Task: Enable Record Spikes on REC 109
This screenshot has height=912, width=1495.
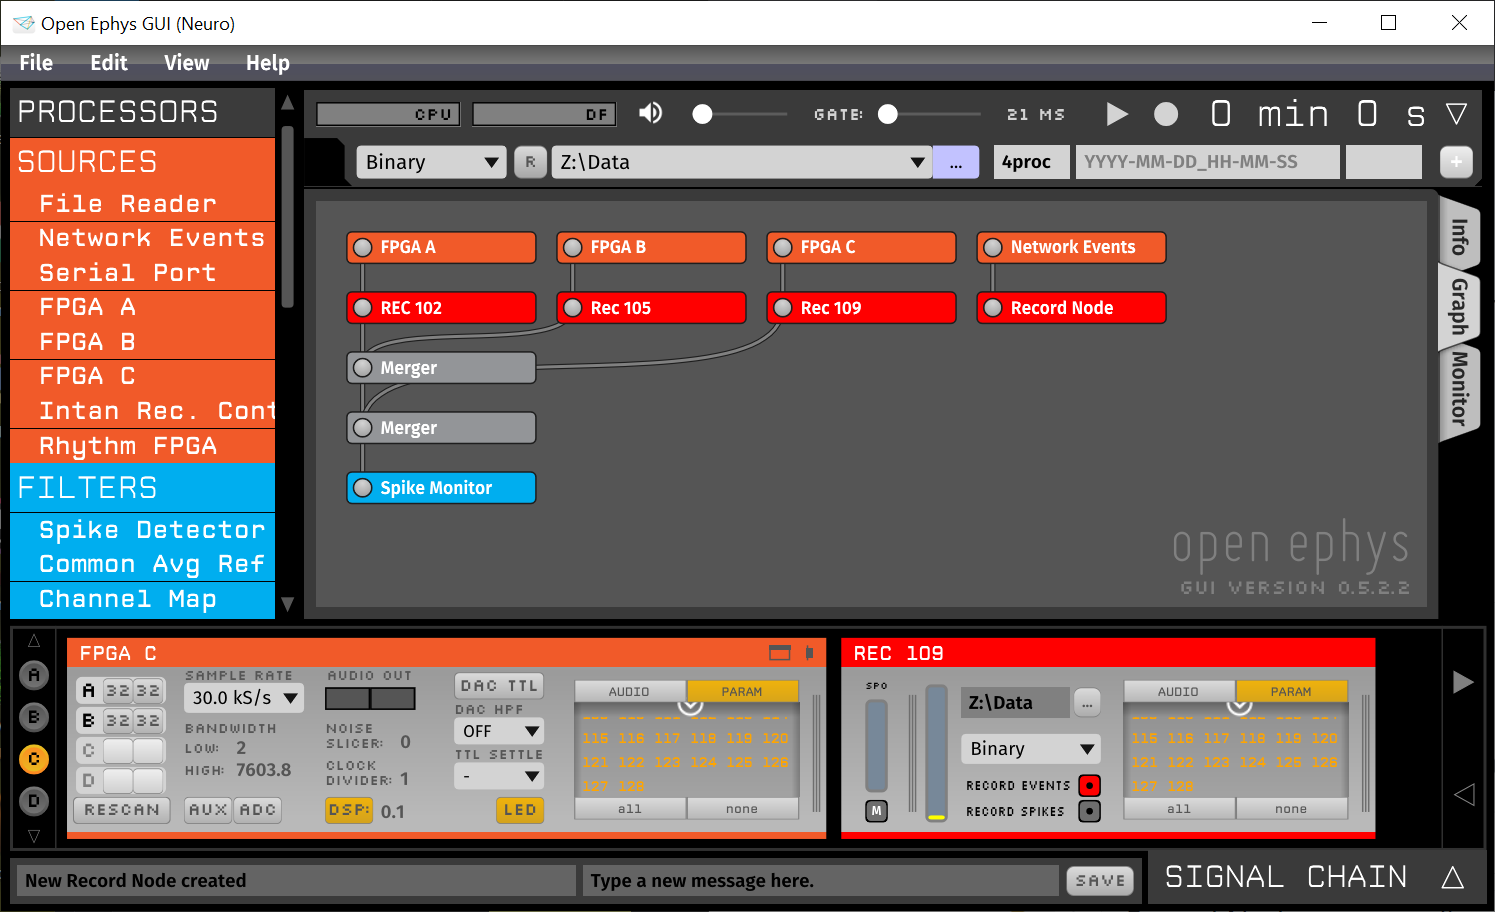Action: coord(1089,811)
